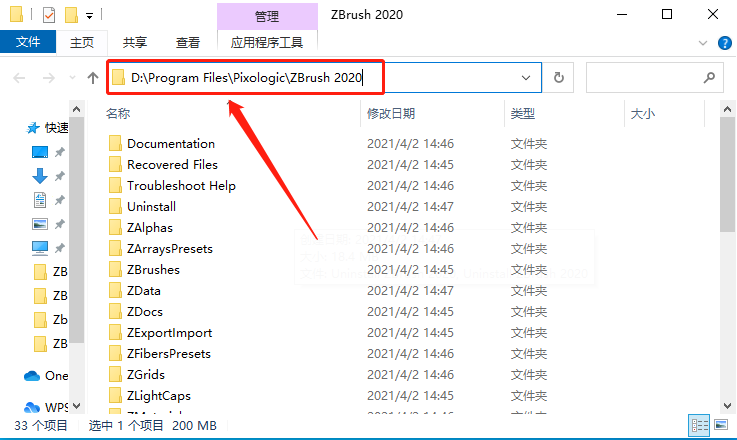Open the This PC monitor shortcut
737x440 pixels.
39,248
